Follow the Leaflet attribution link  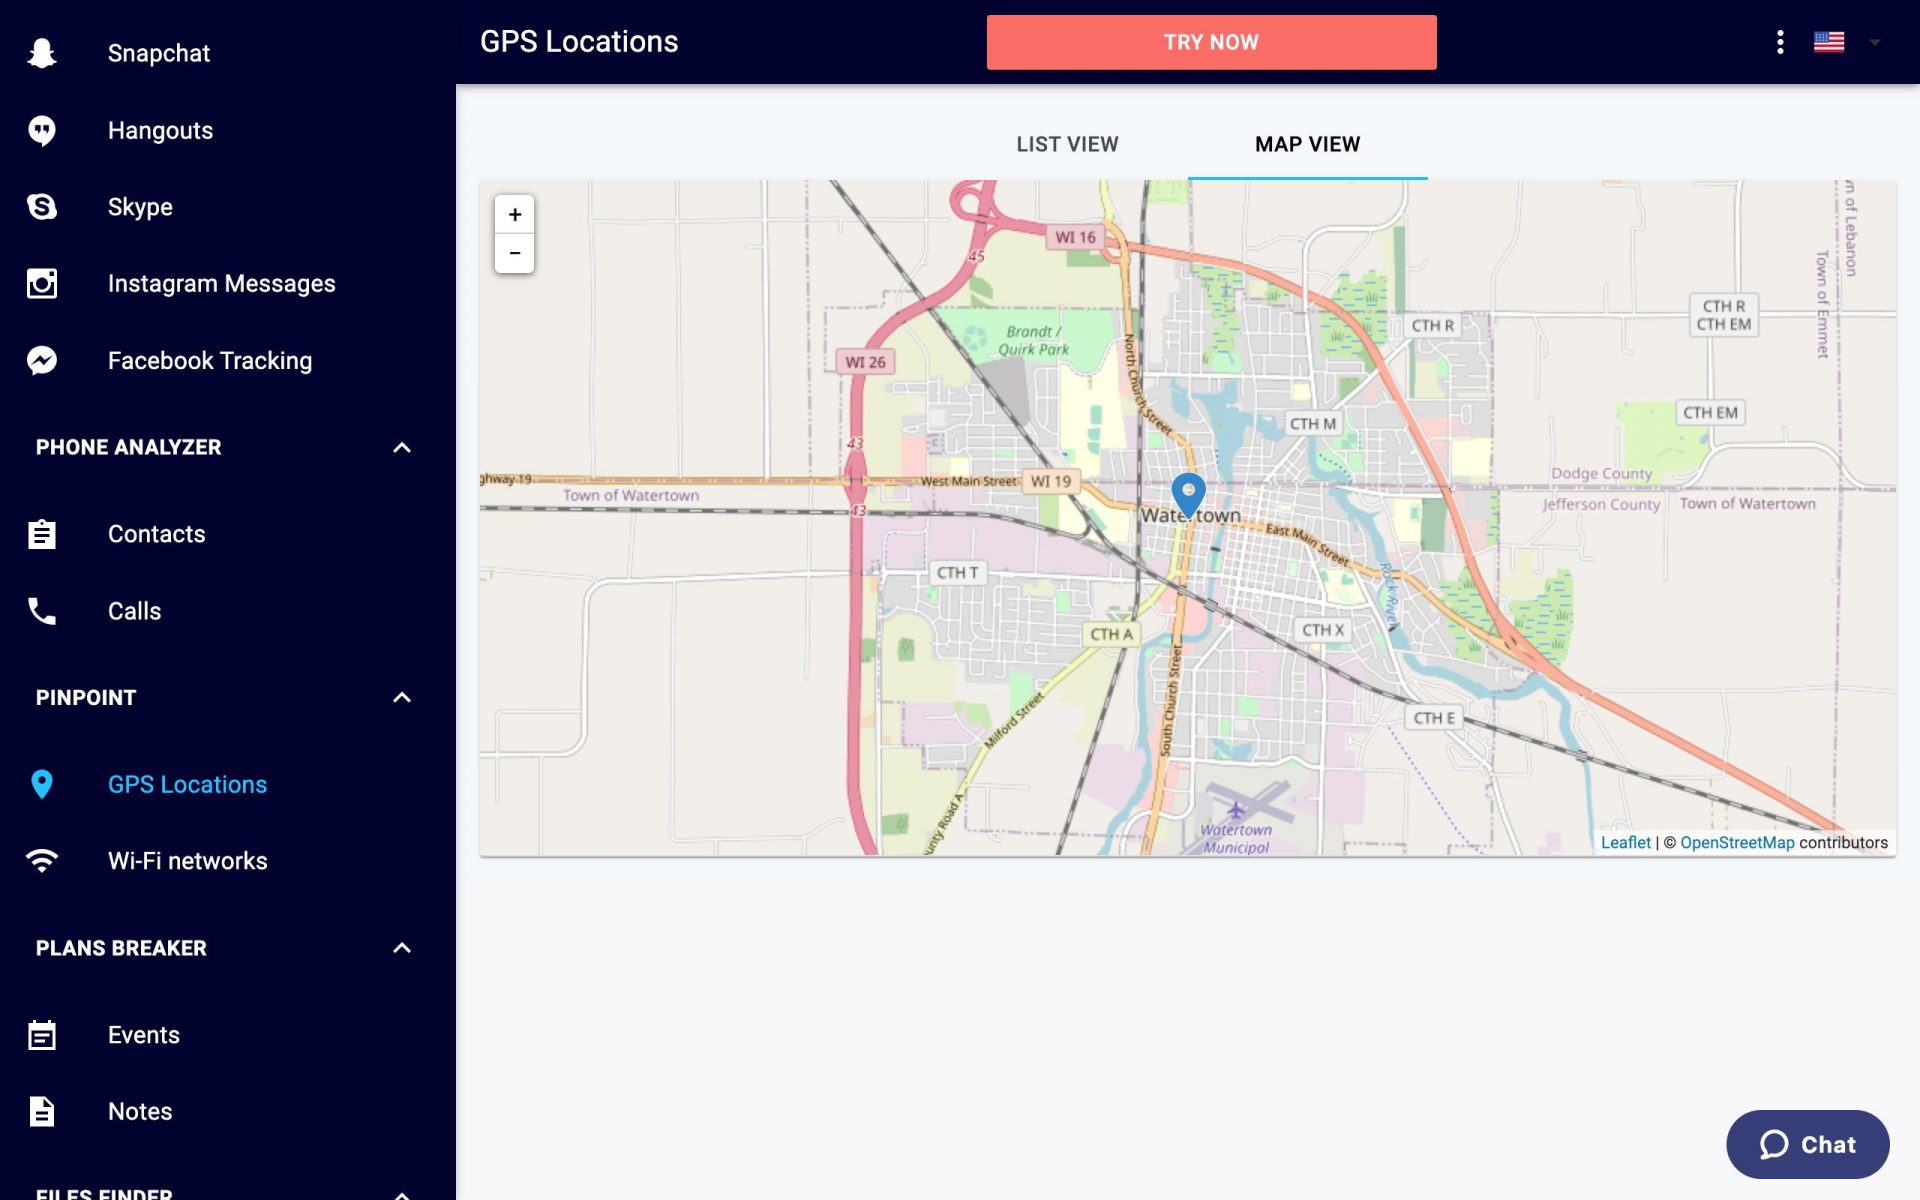click(1625, 843)
